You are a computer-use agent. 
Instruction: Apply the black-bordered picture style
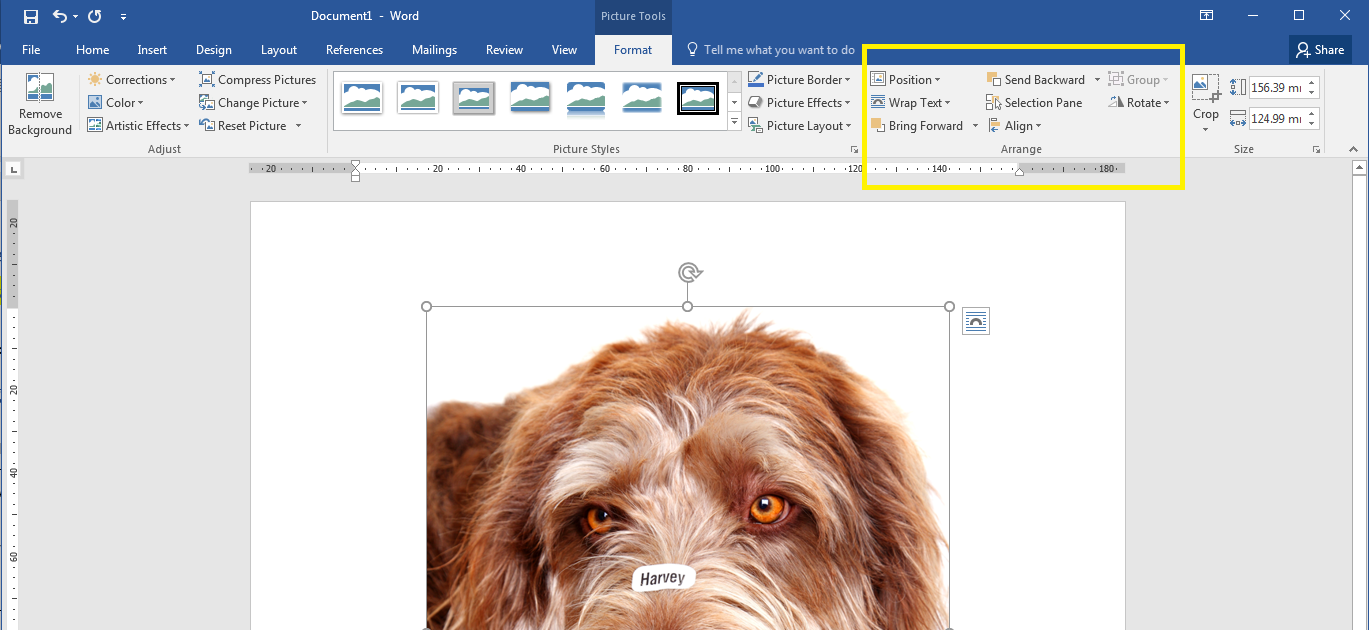tap(697, 99)
